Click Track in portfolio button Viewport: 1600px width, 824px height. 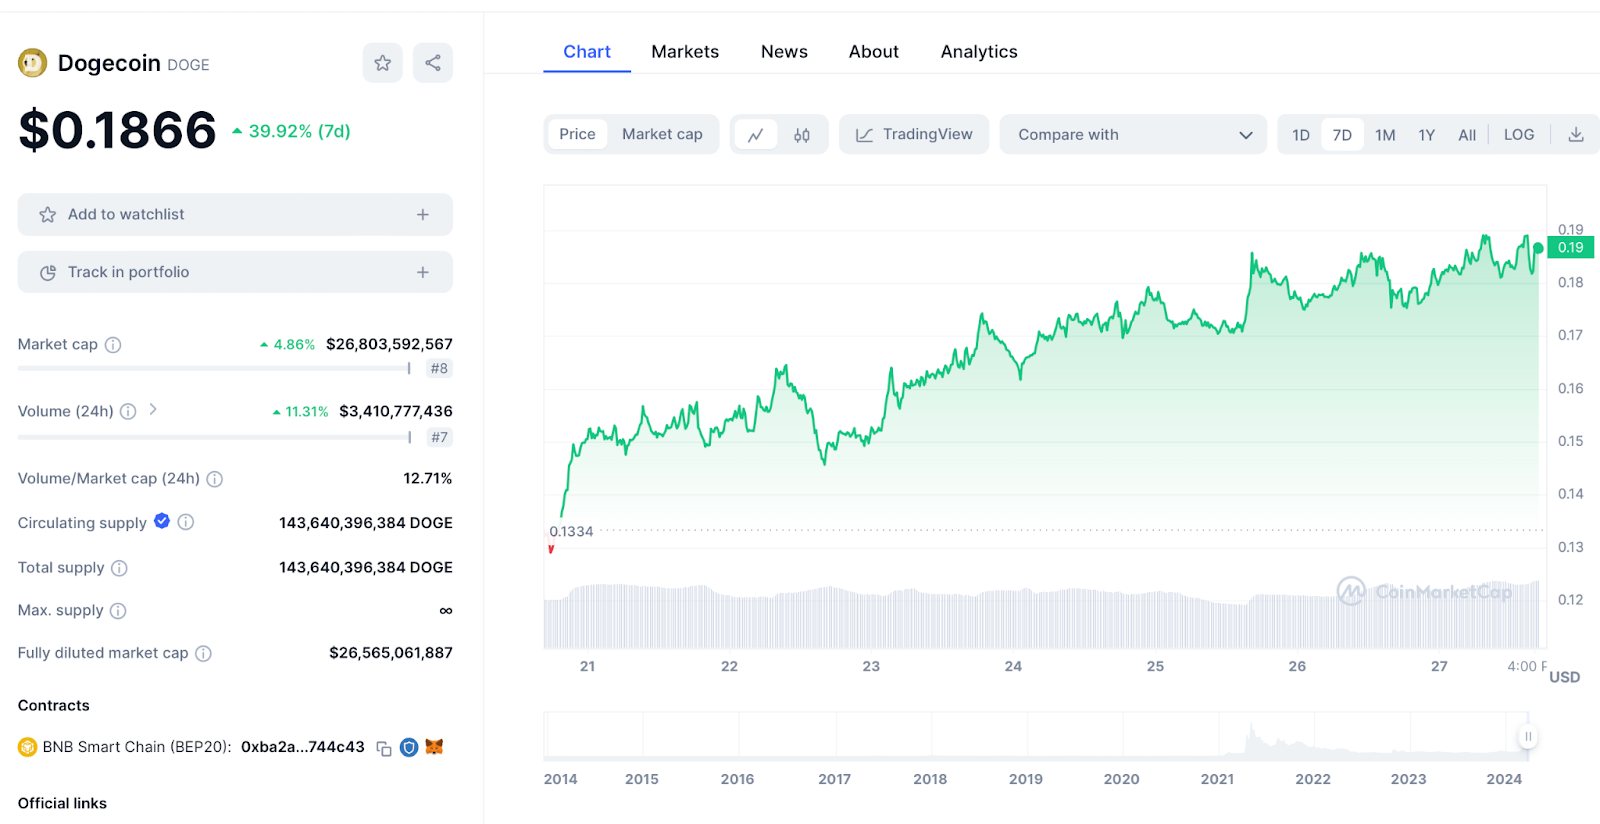[x=235, y=272]
